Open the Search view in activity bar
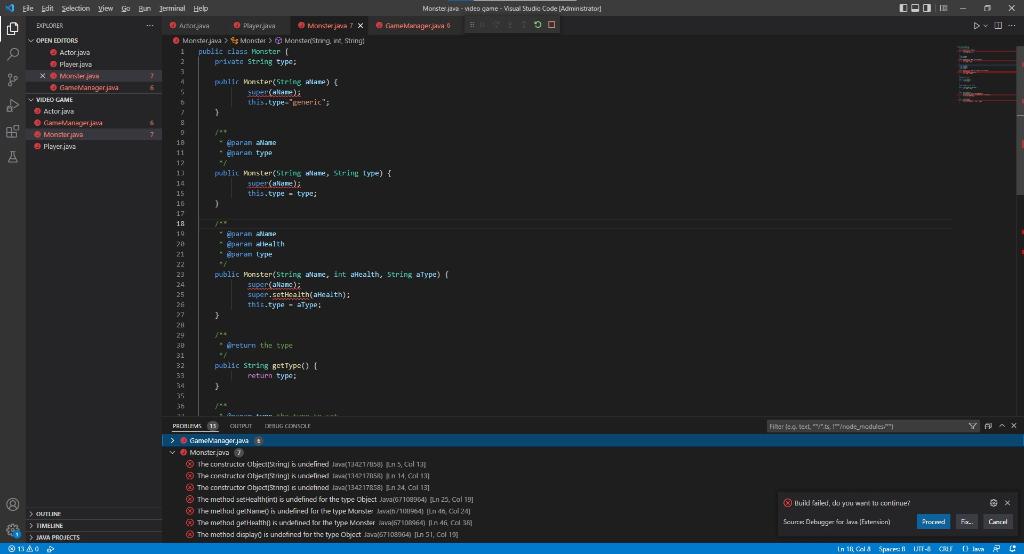This screenshot has width=1024, height=554. (x=12, y=54)
